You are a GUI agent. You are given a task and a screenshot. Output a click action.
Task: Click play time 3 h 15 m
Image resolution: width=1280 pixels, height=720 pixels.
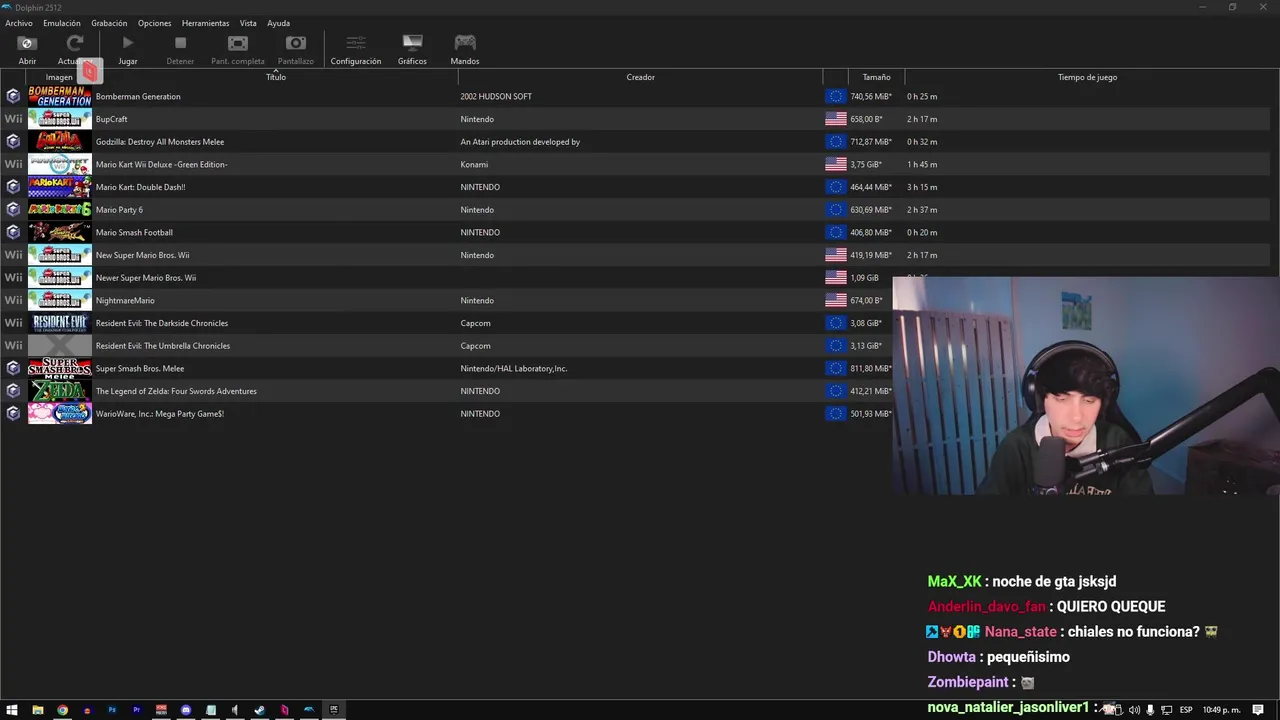[922, 187]
